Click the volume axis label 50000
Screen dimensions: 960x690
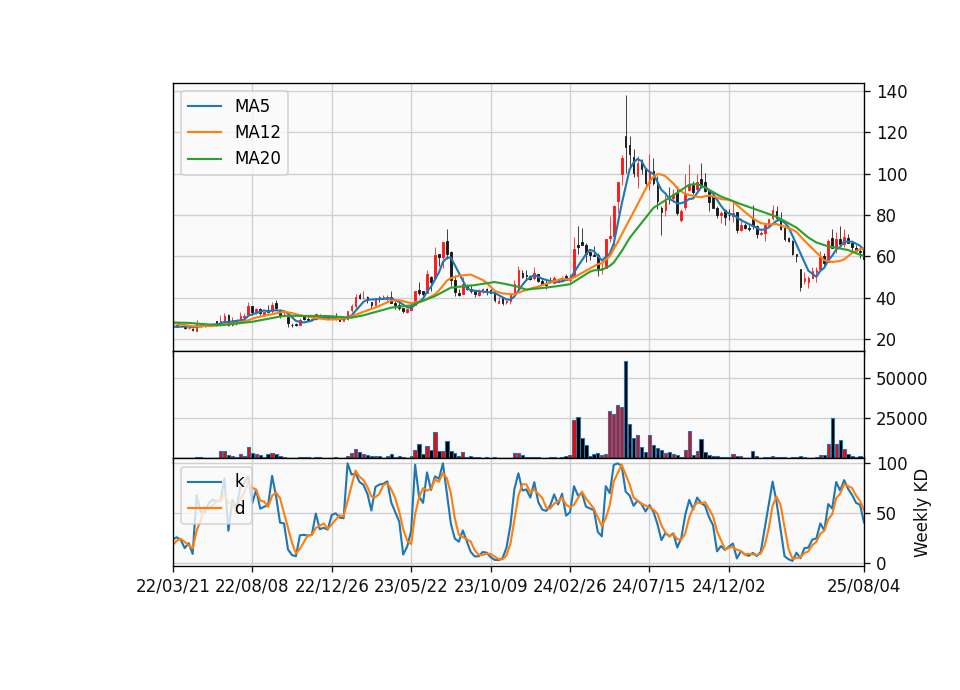pos(902,379)
